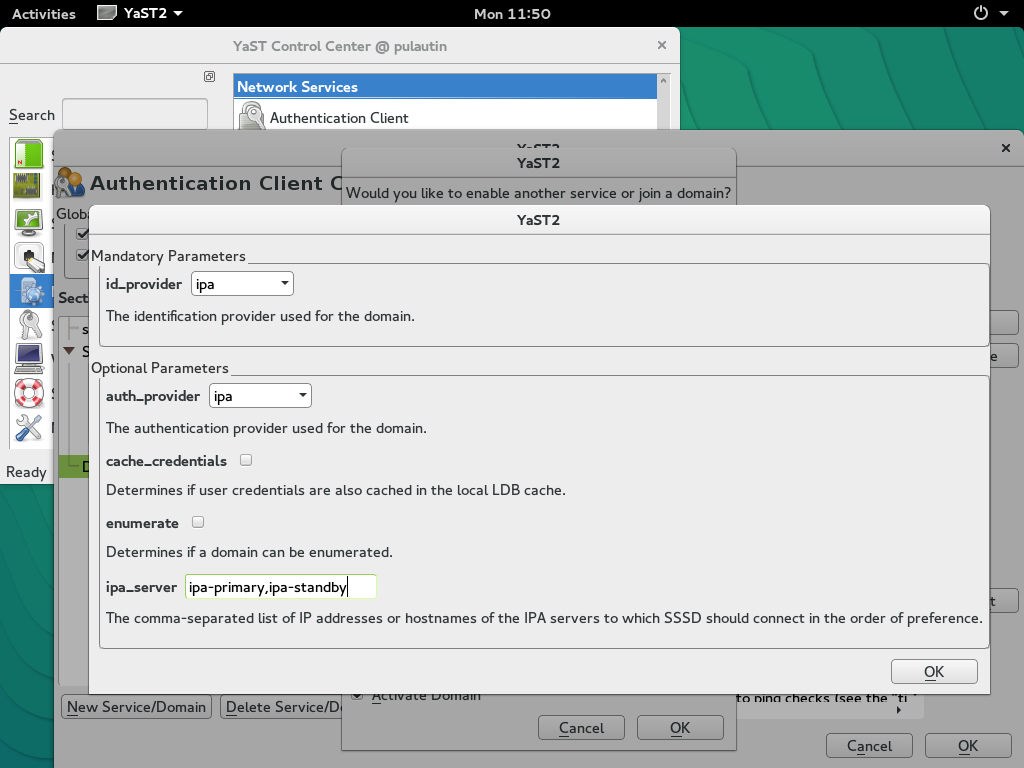Open the Software category in YaST sidebar
This screenshot has width=1024, height=768.
coord(29,154)
